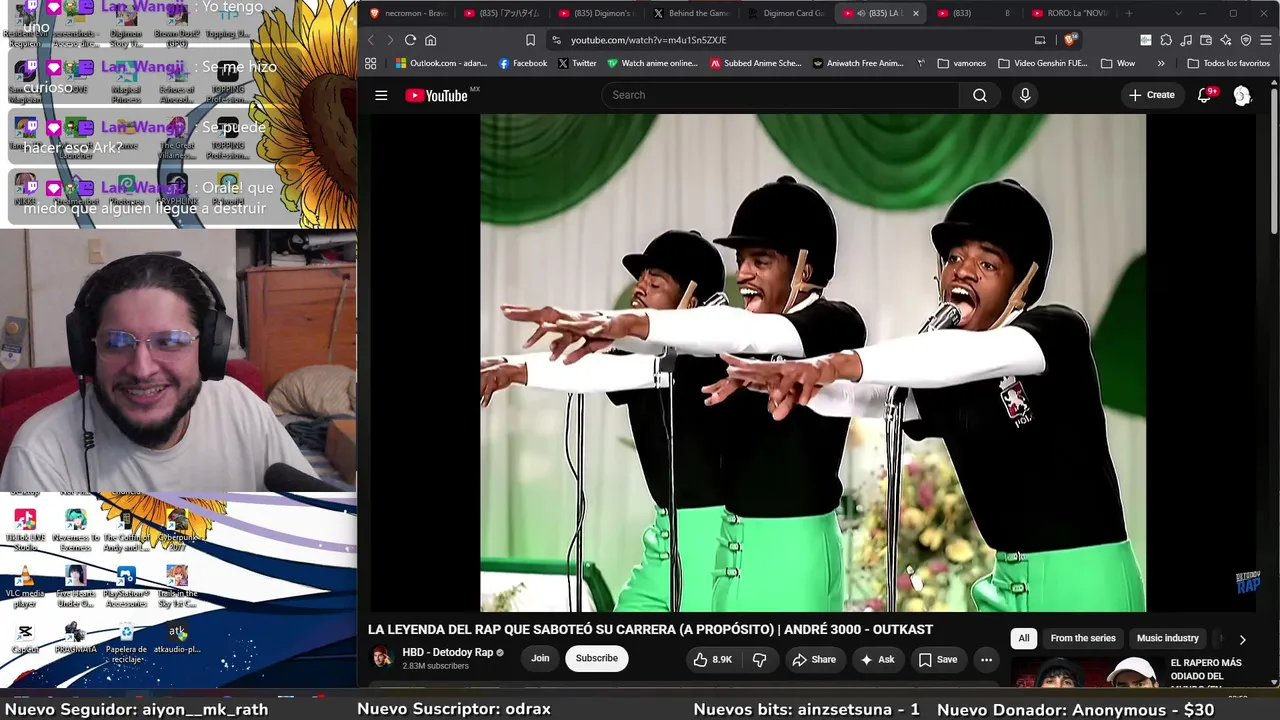This screenshot has height=720, width=1280.
Task: Open the "Wow" bookmarks folder
Action: point(1117,63)
